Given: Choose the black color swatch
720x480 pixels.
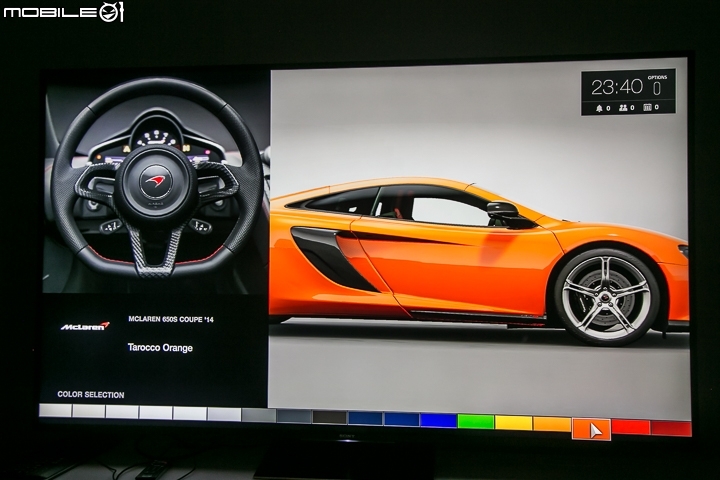Looking at the screenshot, I should [330, 417].
